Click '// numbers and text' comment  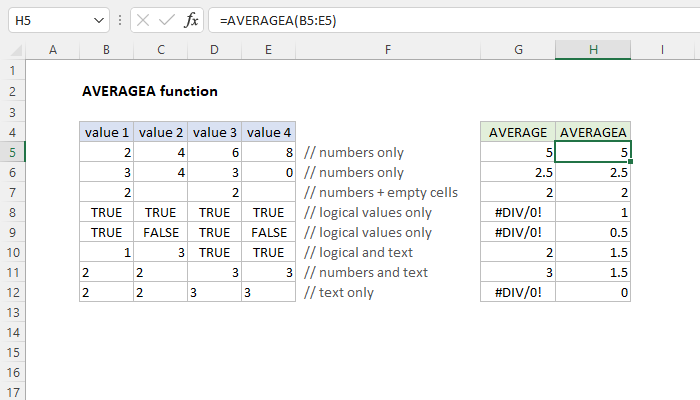[366, 272]
